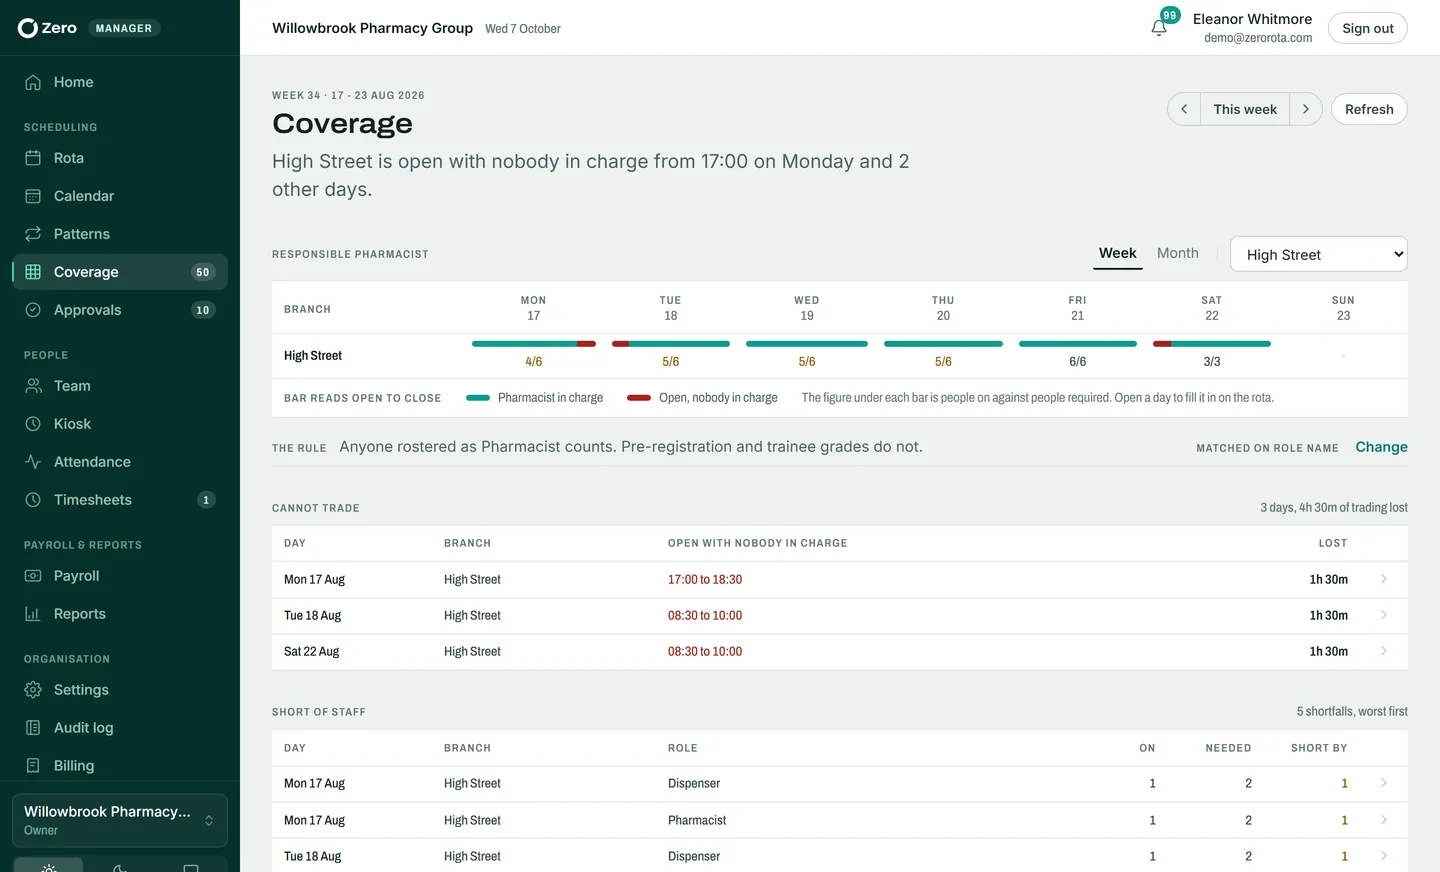Click '3 days, 4h 30m of trading lost'
Screen dimensions: 1440x872
click(1334, 508)
